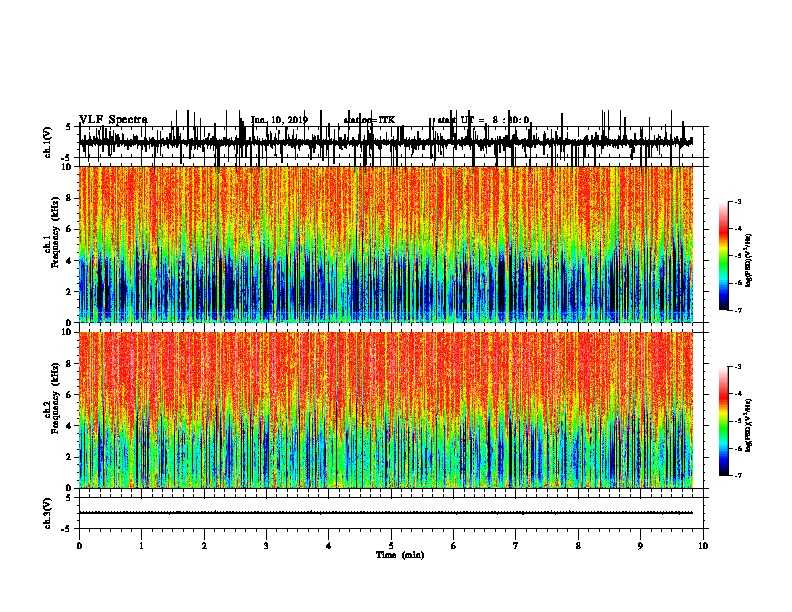Screen dimensions: 792x612
Task: Click the ch.2 color bar unit label
Action: [749, 425]
